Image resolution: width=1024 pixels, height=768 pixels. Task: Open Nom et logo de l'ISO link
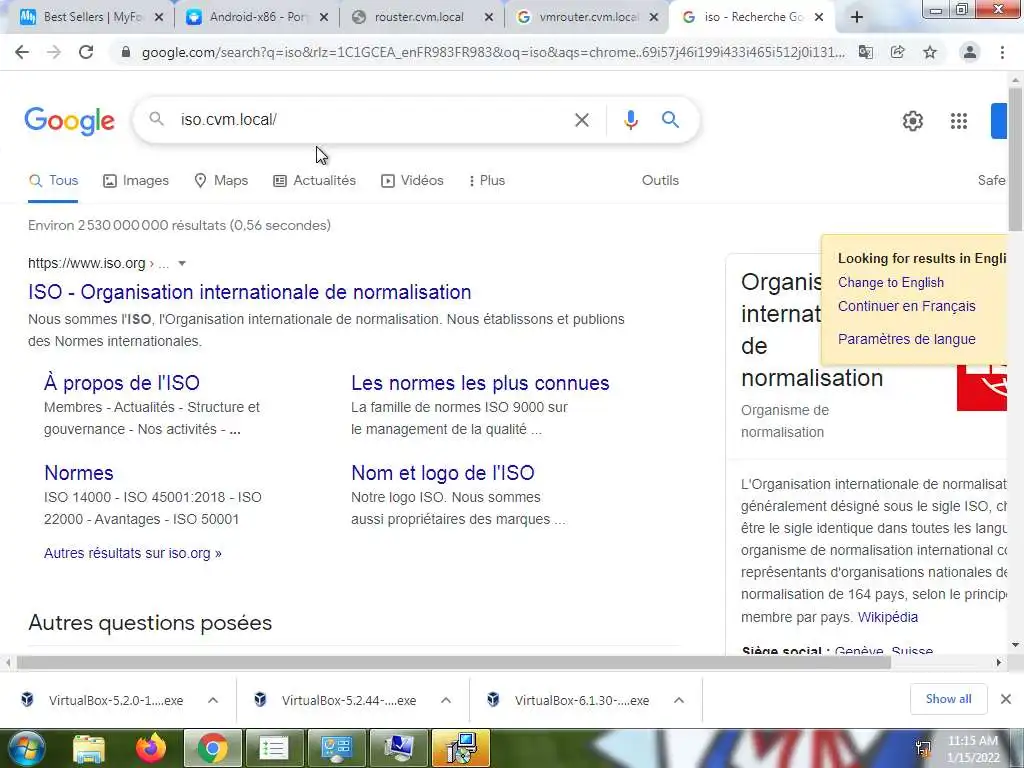(x=443, y=473)
